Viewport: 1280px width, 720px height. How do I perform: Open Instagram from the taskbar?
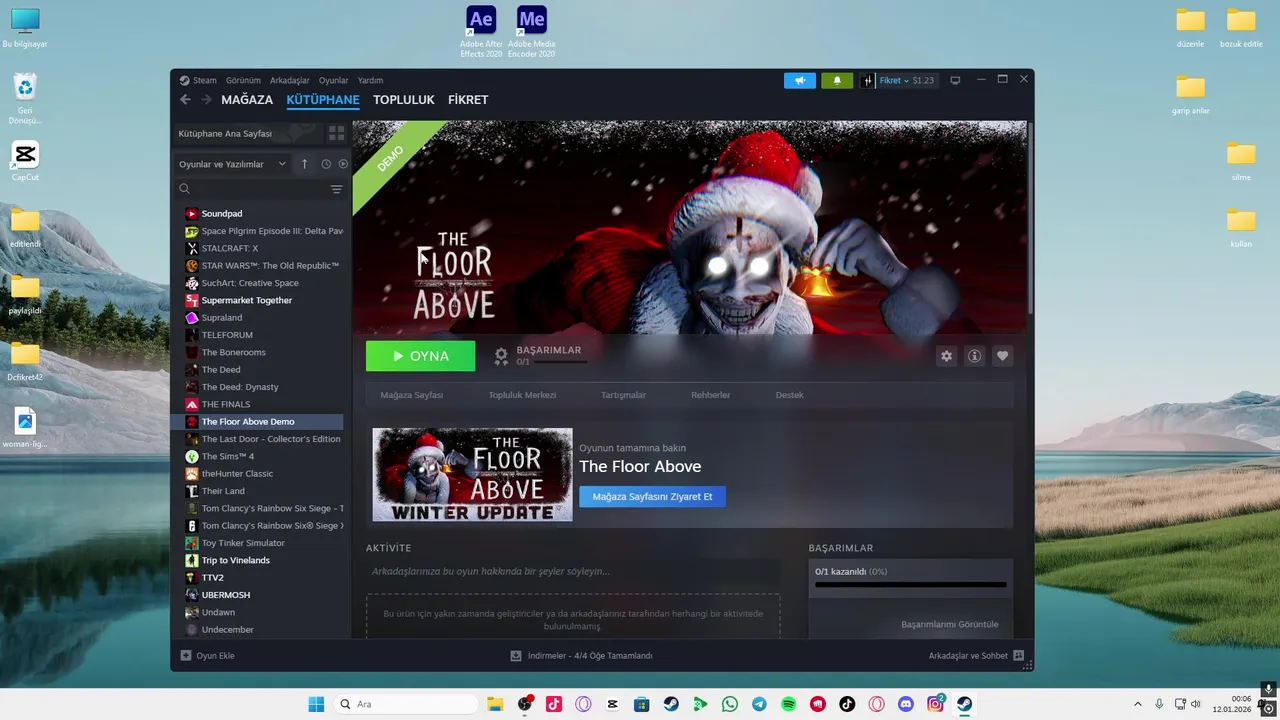click(935, 704)
